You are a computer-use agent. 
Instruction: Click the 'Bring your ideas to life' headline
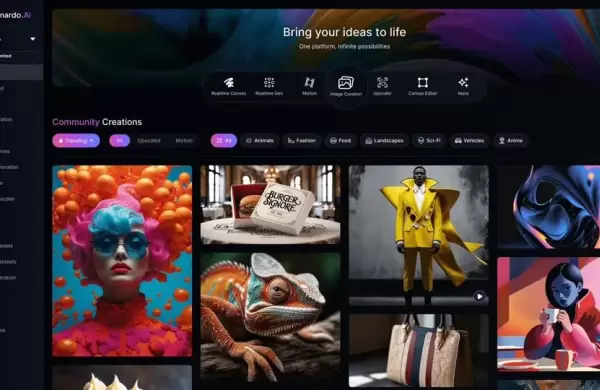pos(344,32)
